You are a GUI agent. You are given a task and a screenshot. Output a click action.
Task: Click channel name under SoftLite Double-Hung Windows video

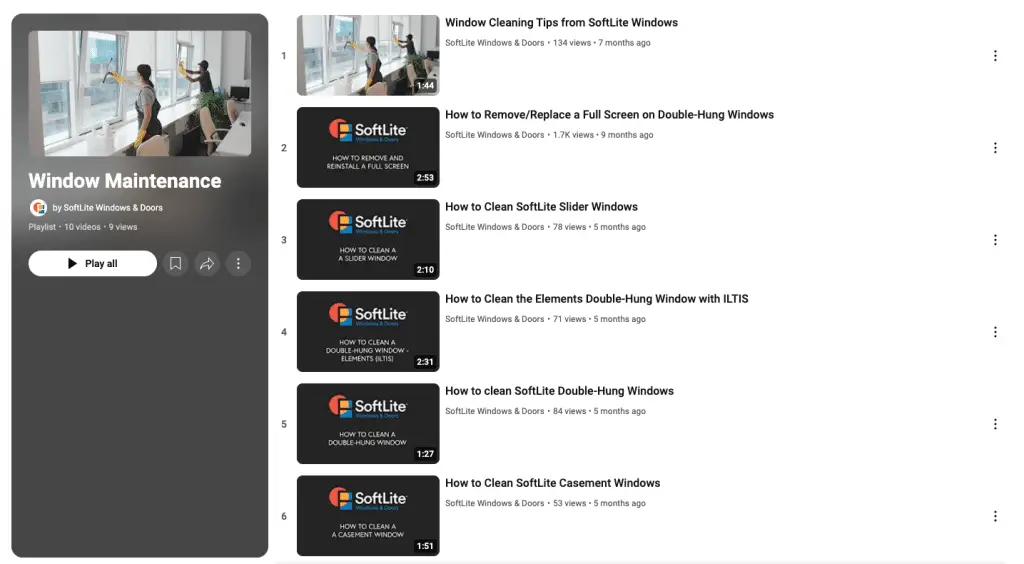coord(494,411)
